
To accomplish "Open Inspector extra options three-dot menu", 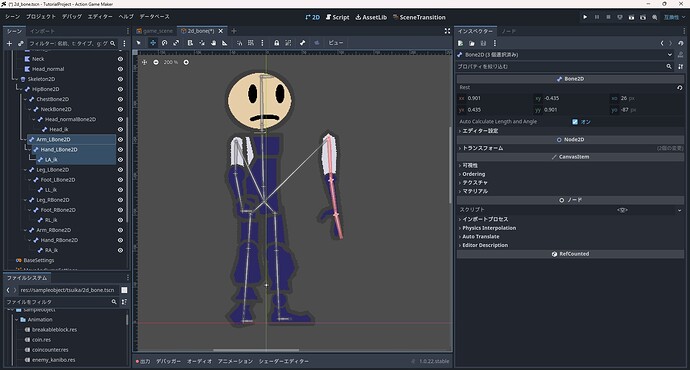I will pyautogui.click(x=495, y=43).
